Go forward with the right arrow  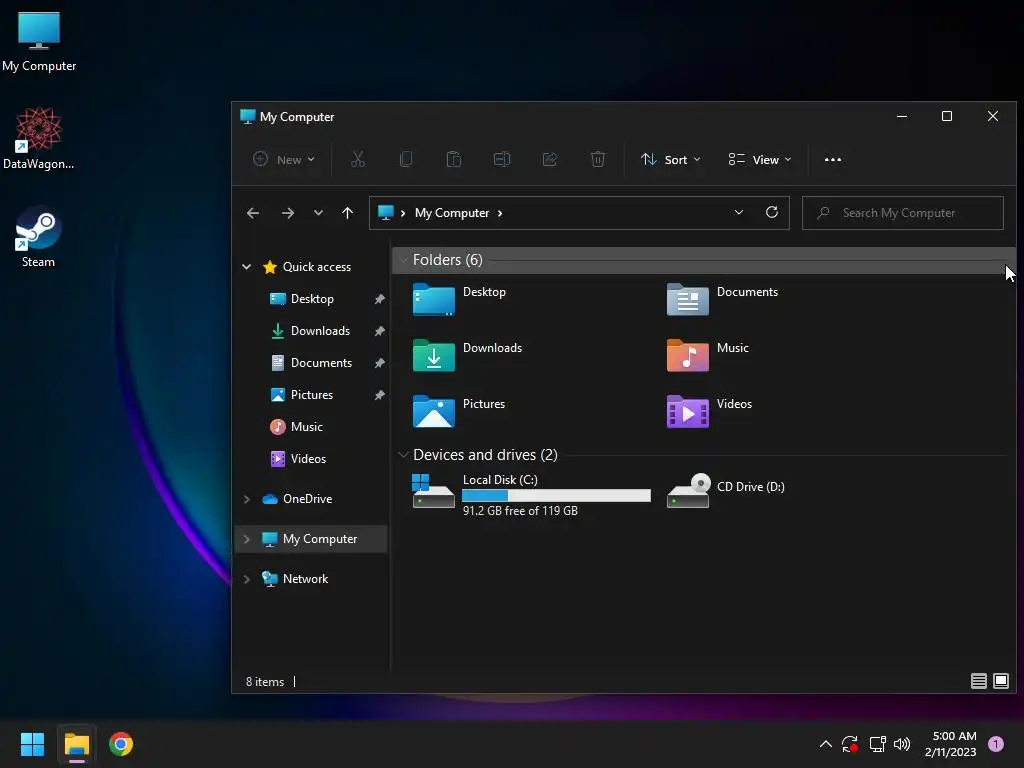point(287,213)
